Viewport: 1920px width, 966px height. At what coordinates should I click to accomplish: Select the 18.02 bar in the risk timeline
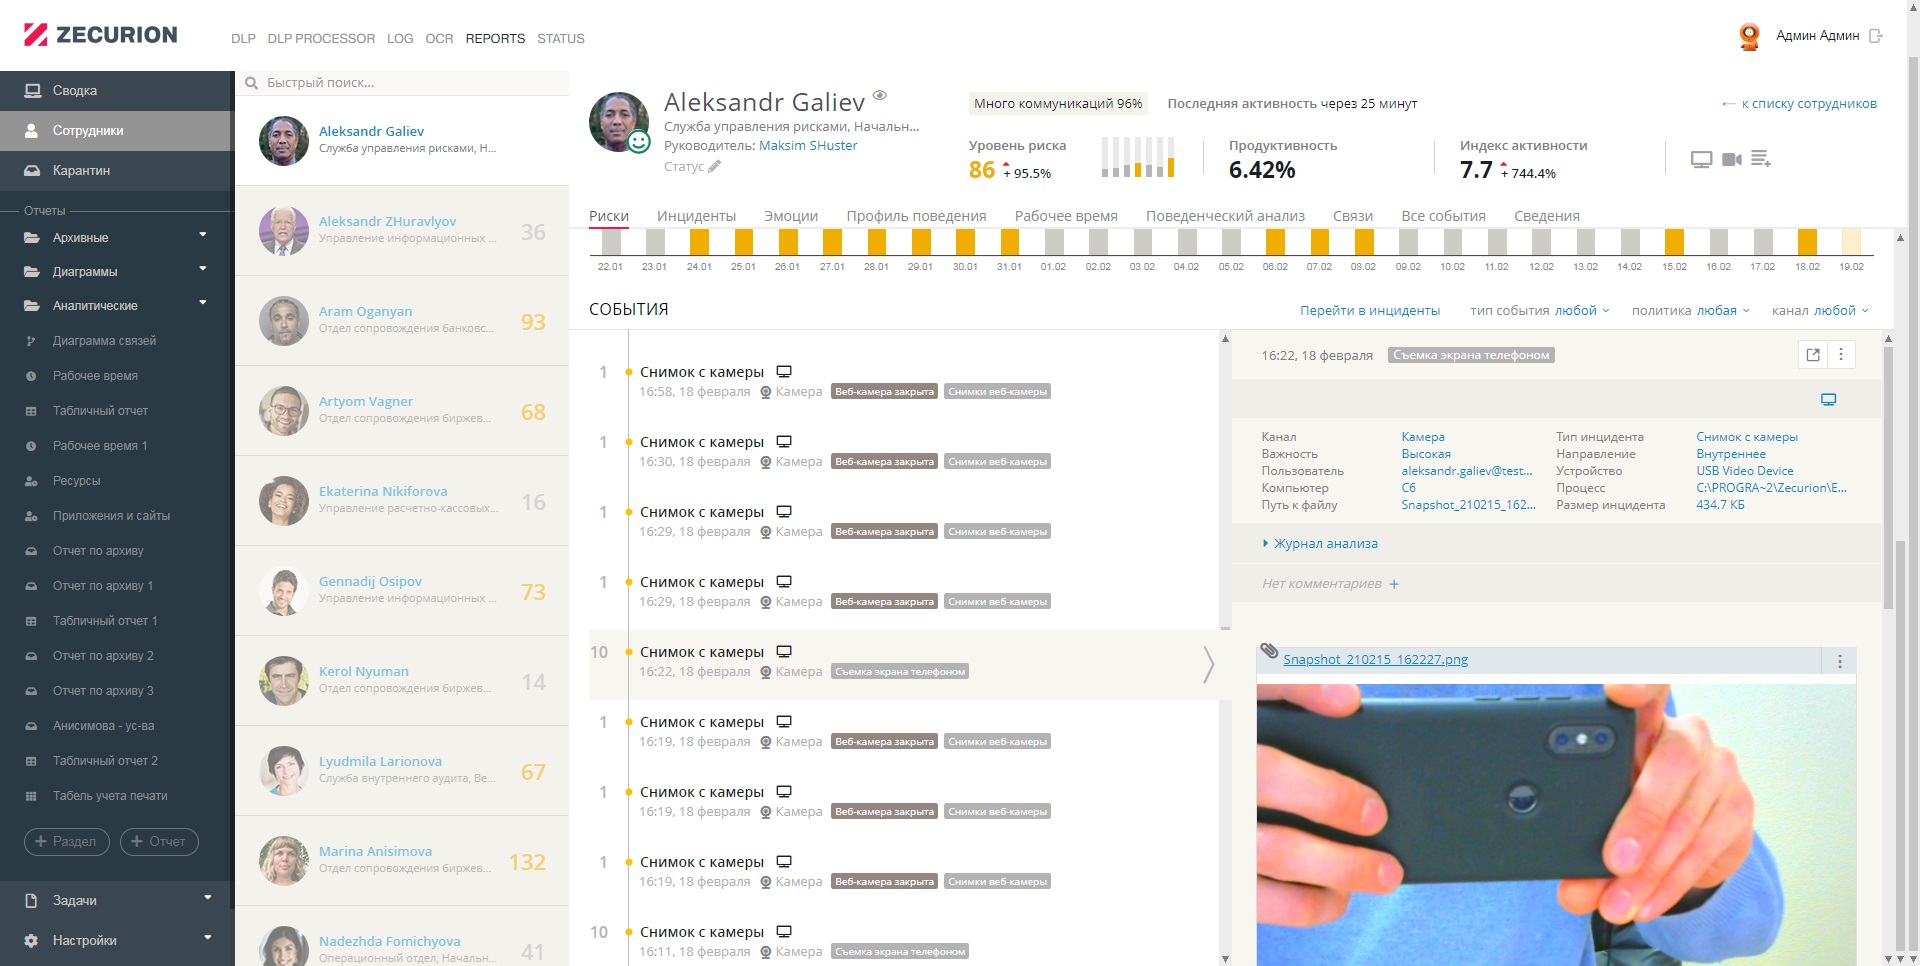(x=1807, y=242)
